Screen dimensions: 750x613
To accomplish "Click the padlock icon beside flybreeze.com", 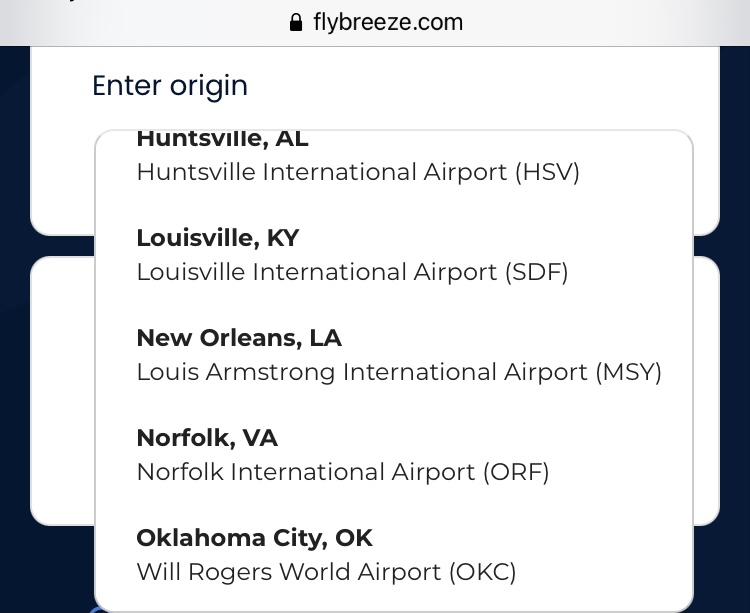I will tap(295, 22).
